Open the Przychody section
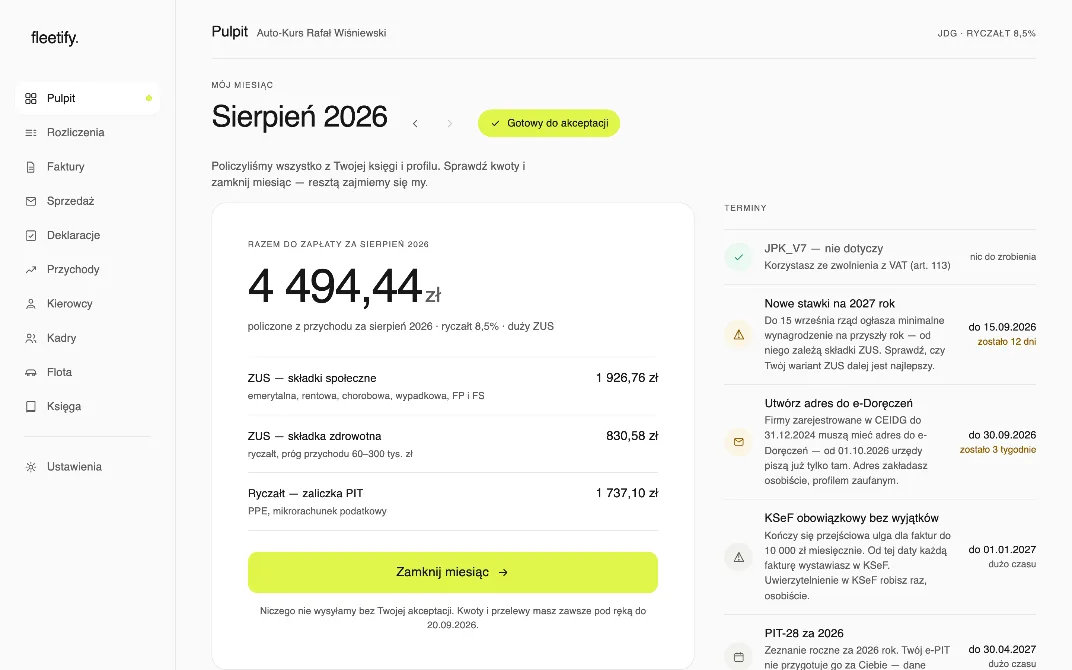1072x670 pixels. (88, 269)
